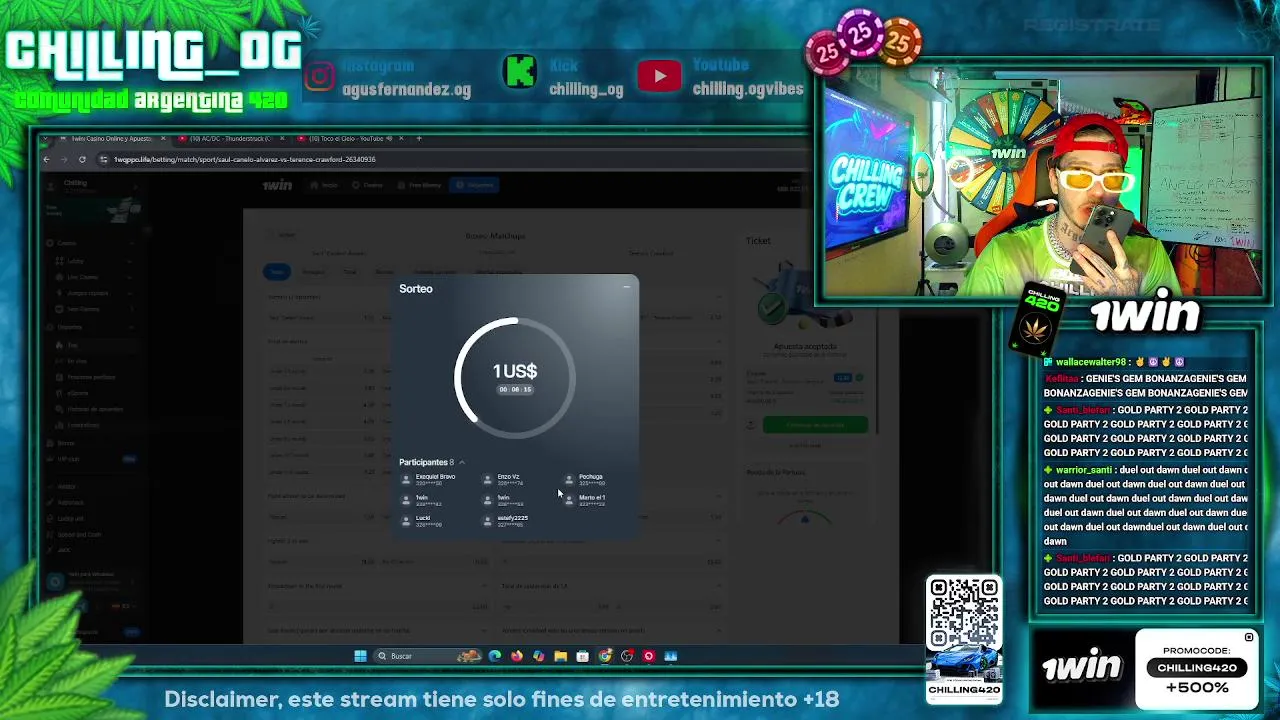Click the 00:08:15 countdown timer
This screenshot has height=720, width=1280.
[515, 389]
